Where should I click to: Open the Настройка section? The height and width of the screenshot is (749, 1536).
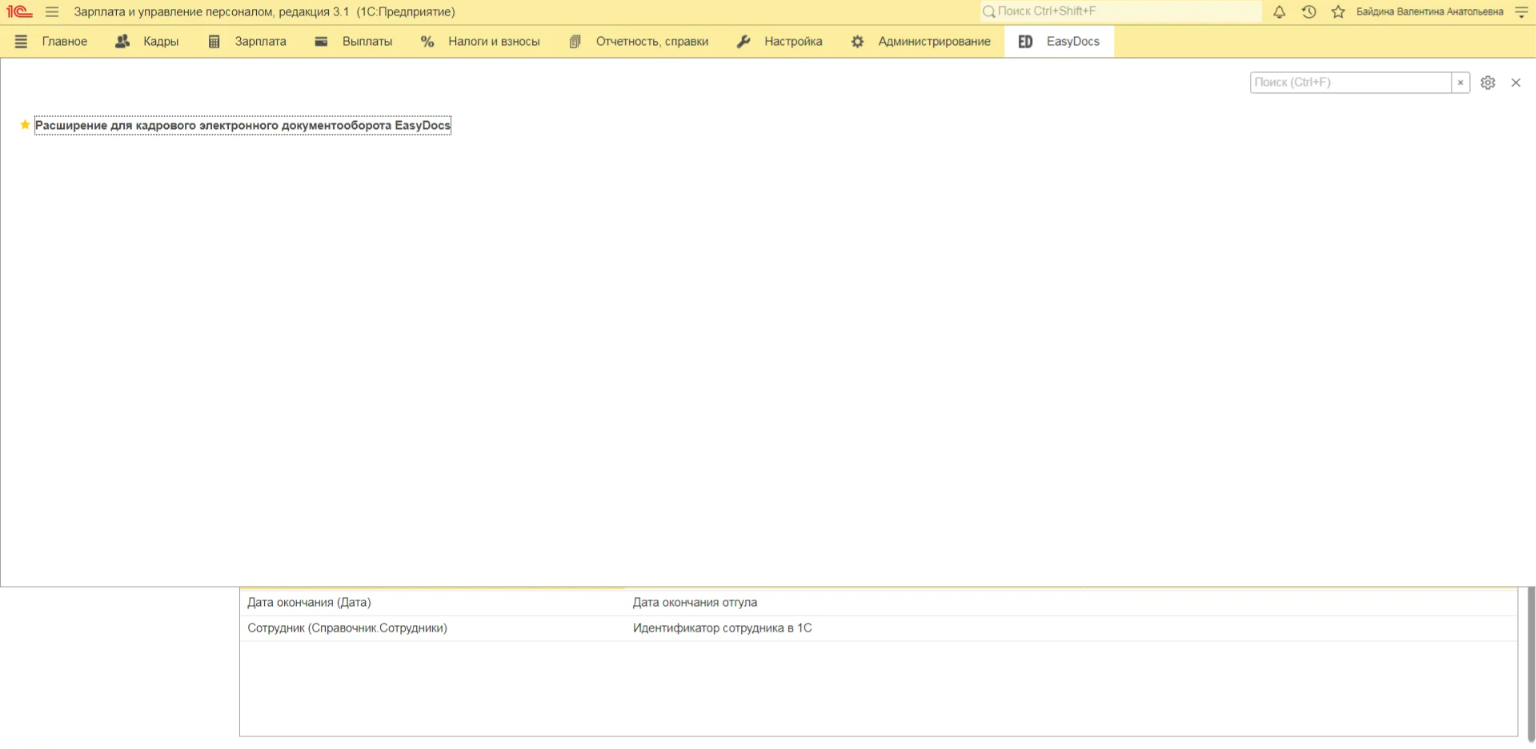[780, 42]
